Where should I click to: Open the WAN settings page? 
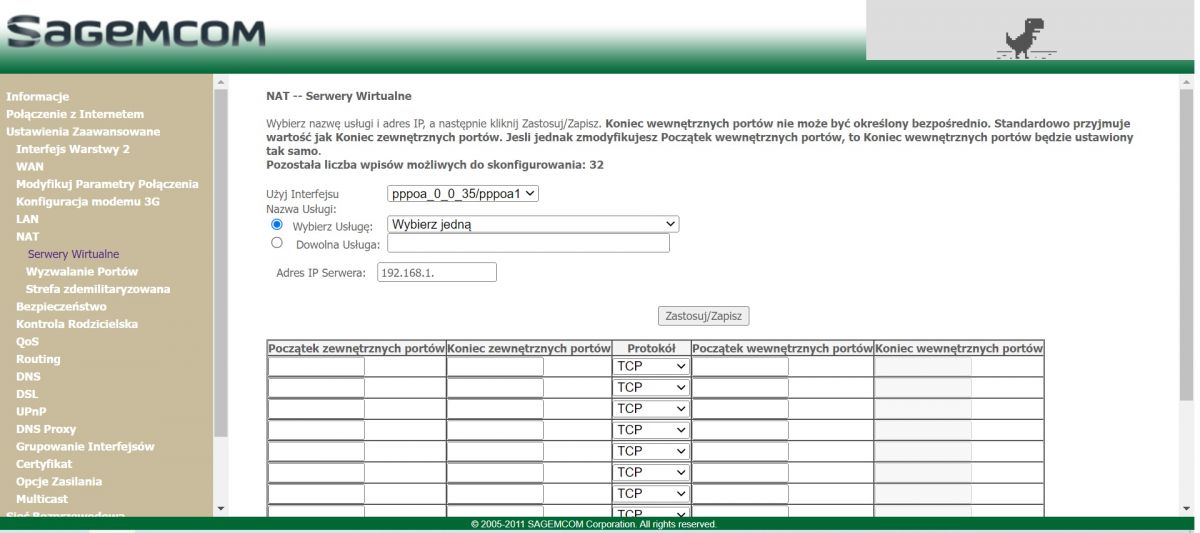[x=30, y=166]
